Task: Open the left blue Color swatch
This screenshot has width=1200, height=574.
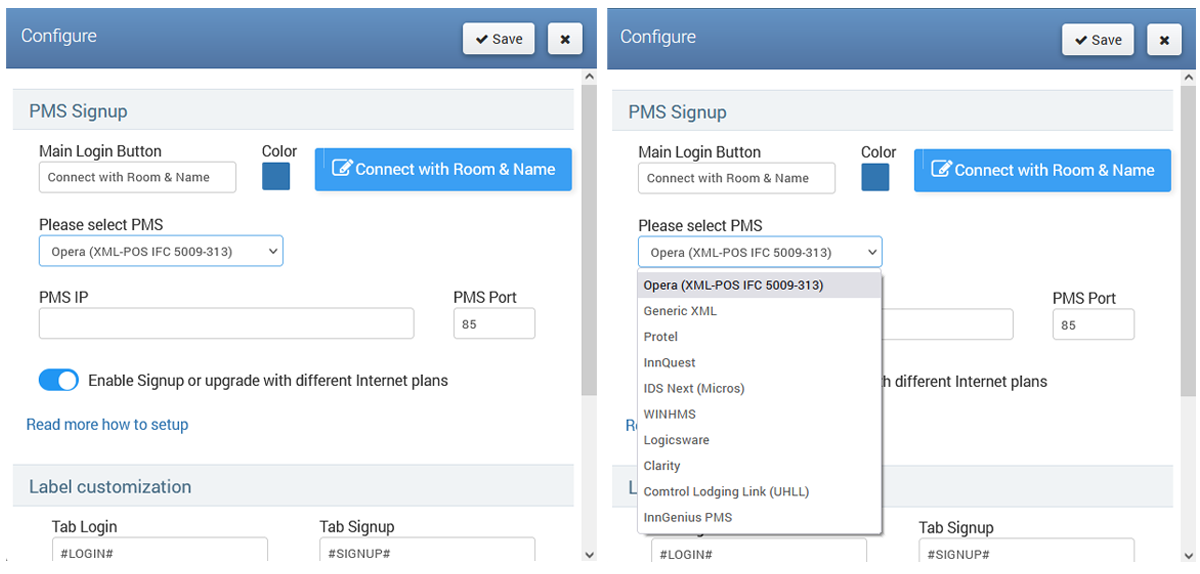Action: click(276, 176)
